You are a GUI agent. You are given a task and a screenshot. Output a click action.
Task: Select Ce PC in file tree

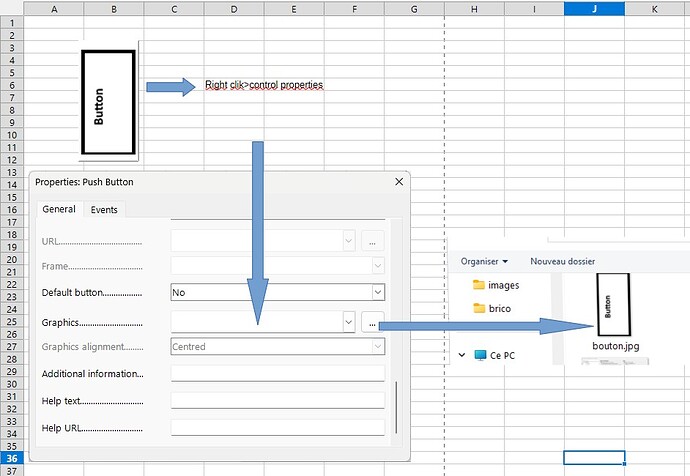tap(495, 355)
